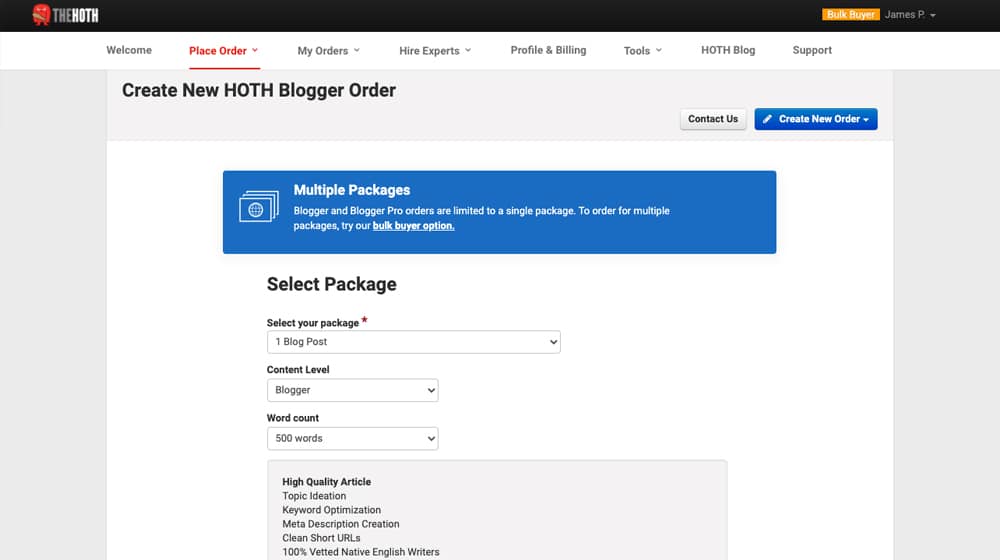
Task: Click the TheHoth logo
Action: pos(66,15)
